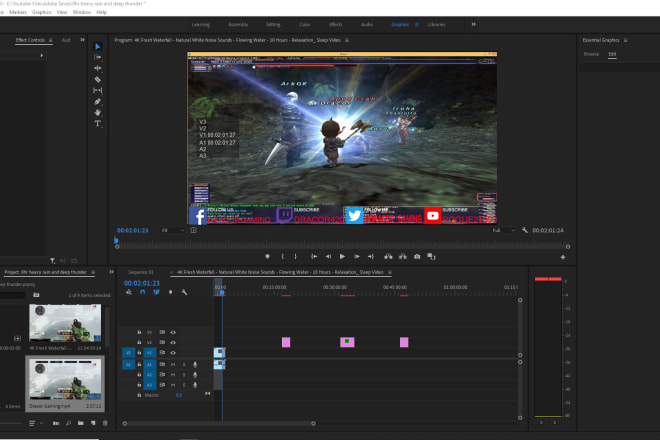
Task: Select the Hand tool
Action: pyautogui.click(x=98, y=112)
